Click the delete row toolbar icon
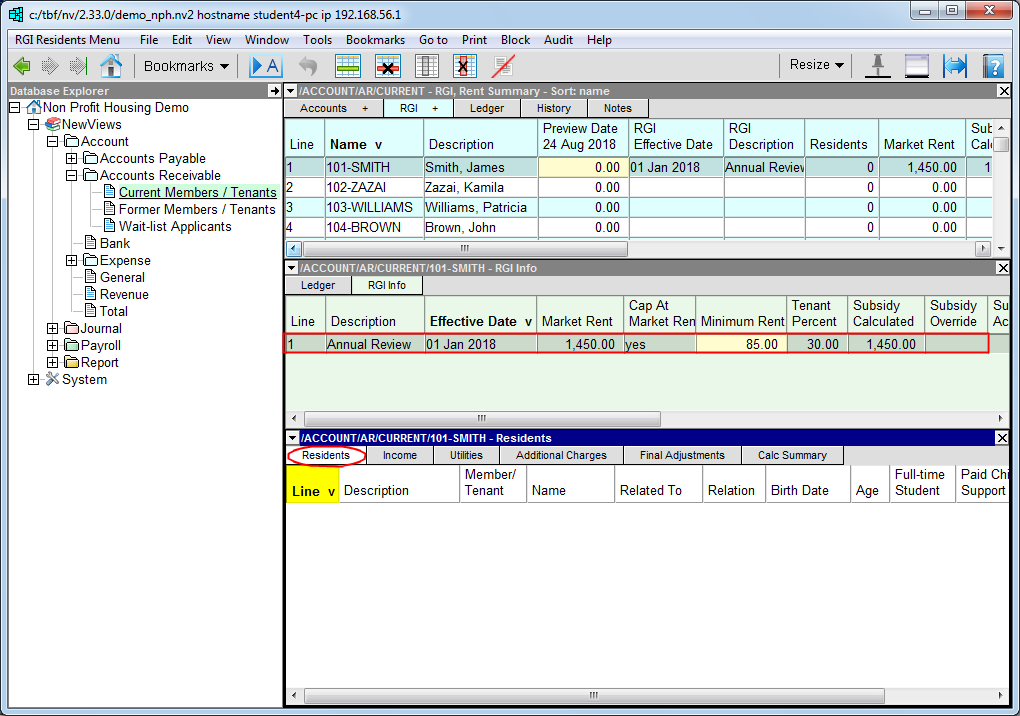1020x716 pixels. [x=387, y=66]
